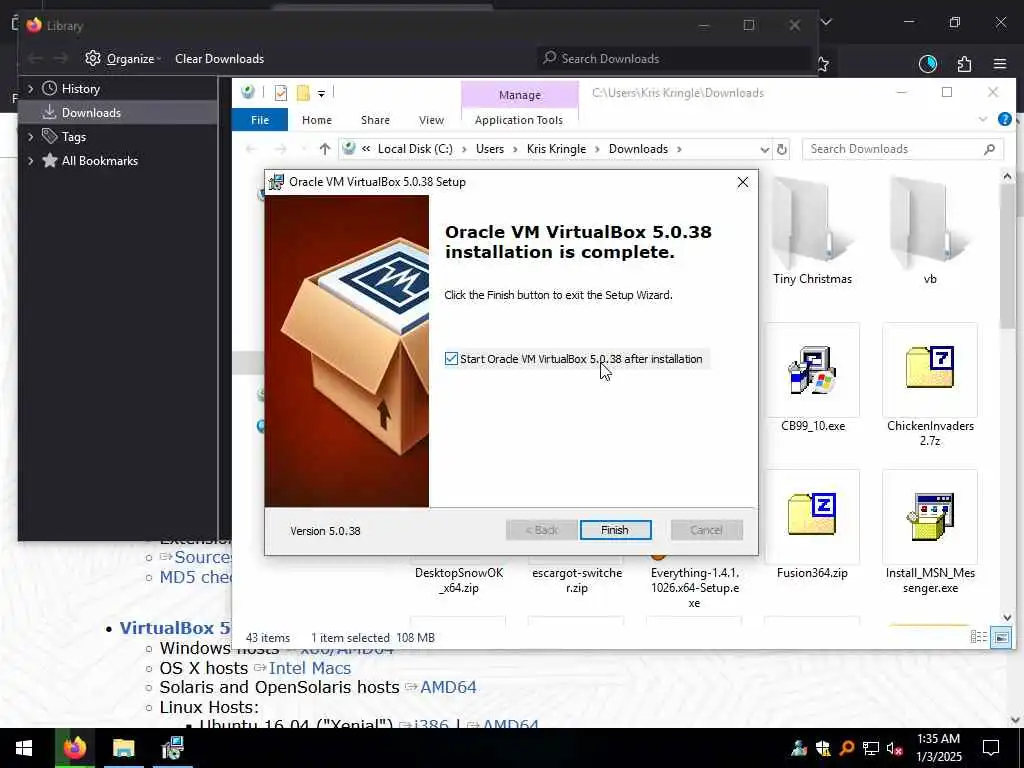Click Users in the address breadcrumb
Screen dimensions: 1024x768
pos(490,149)
